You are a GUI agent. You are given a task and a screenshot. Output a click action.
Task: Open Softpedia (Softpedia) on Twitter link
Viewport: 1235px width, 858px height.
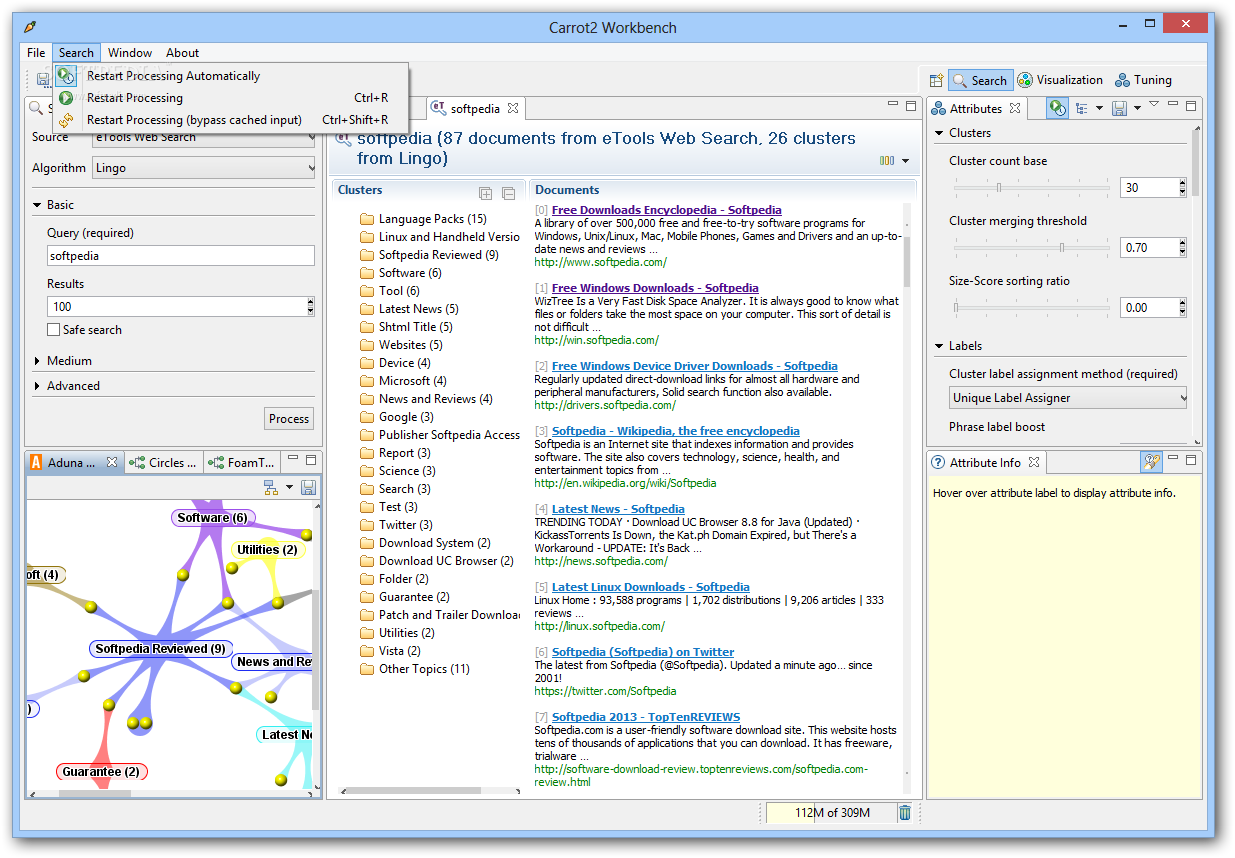(x=643, y=652)
